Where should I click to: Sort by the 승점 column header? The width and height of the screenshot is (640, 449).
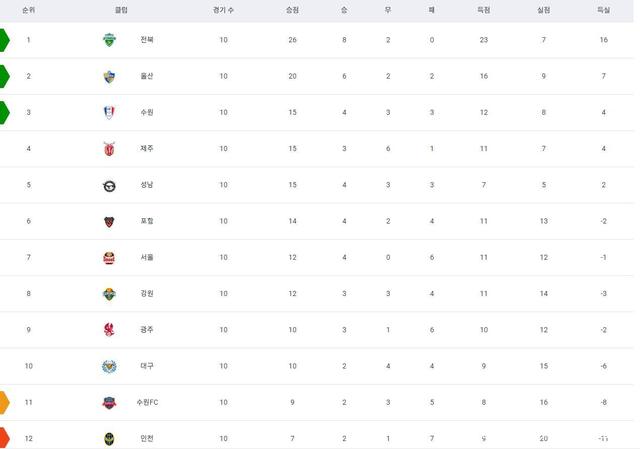[x=292, y=10]
